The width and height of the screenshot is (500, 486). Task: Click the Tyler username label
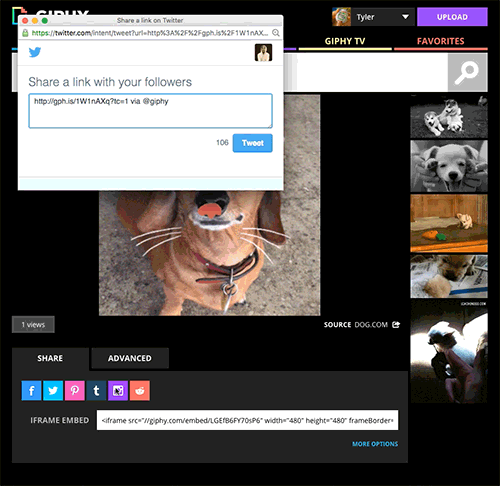(x=366, y=17)
